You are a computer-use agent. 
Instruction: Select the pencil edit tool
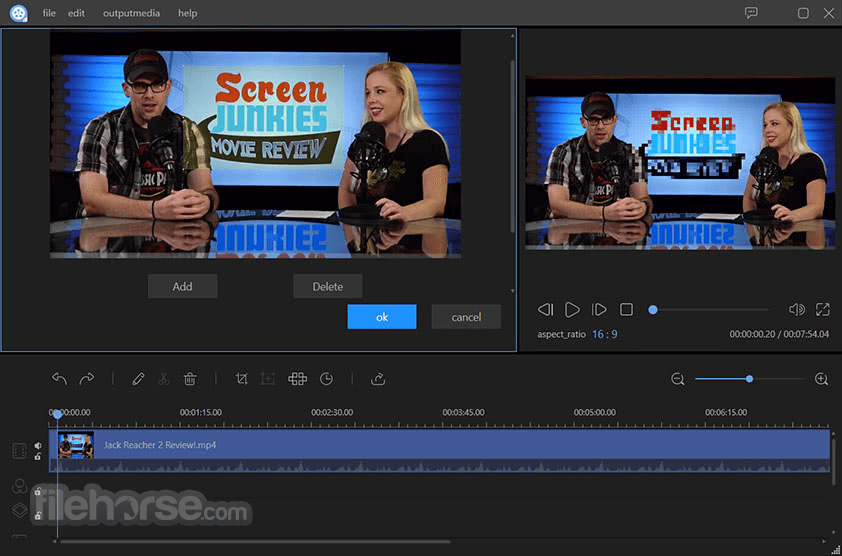pos(138,379)
